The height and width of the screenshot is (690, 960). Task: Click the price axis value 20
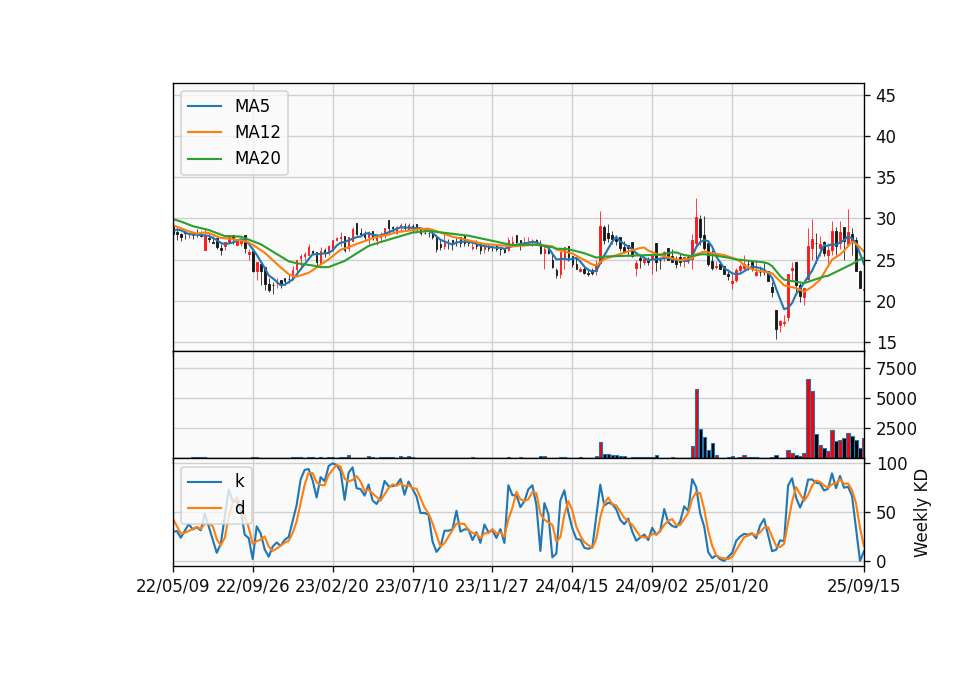[x=885, y=302]
